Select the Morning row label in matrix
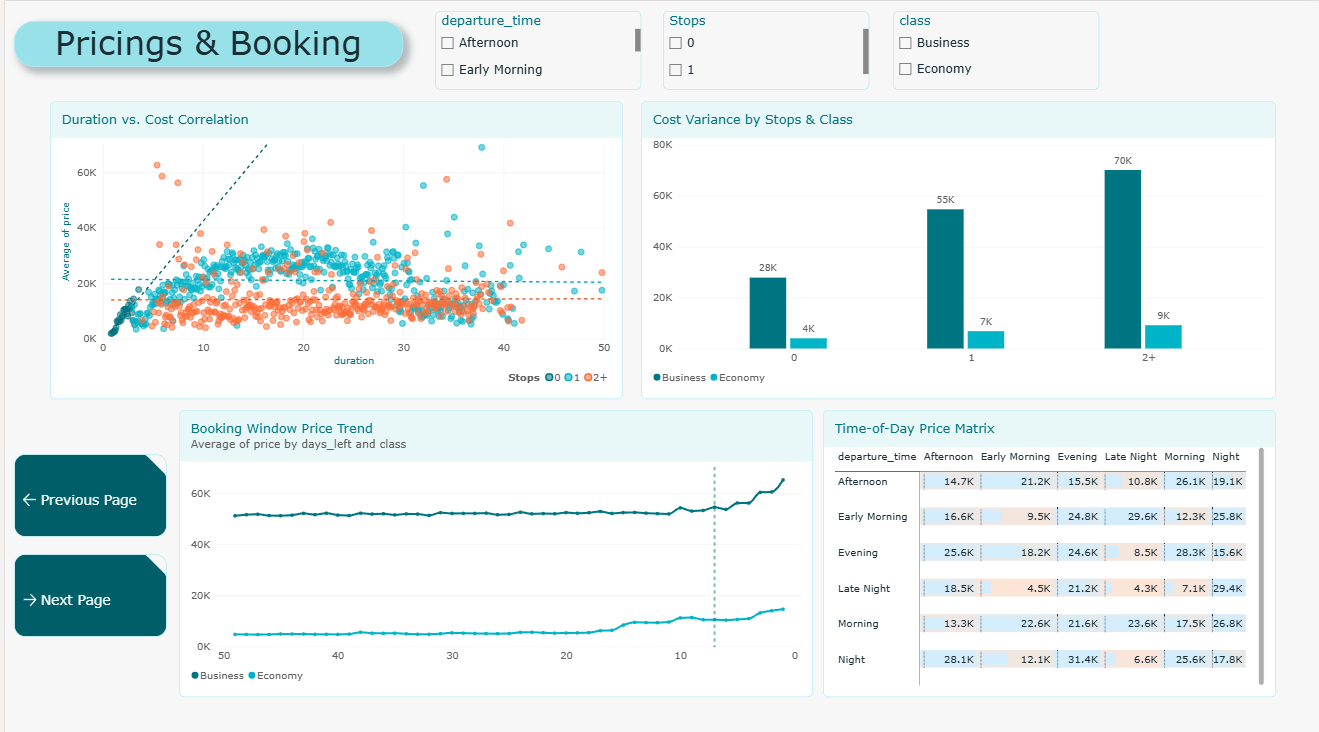 [858, 624]
